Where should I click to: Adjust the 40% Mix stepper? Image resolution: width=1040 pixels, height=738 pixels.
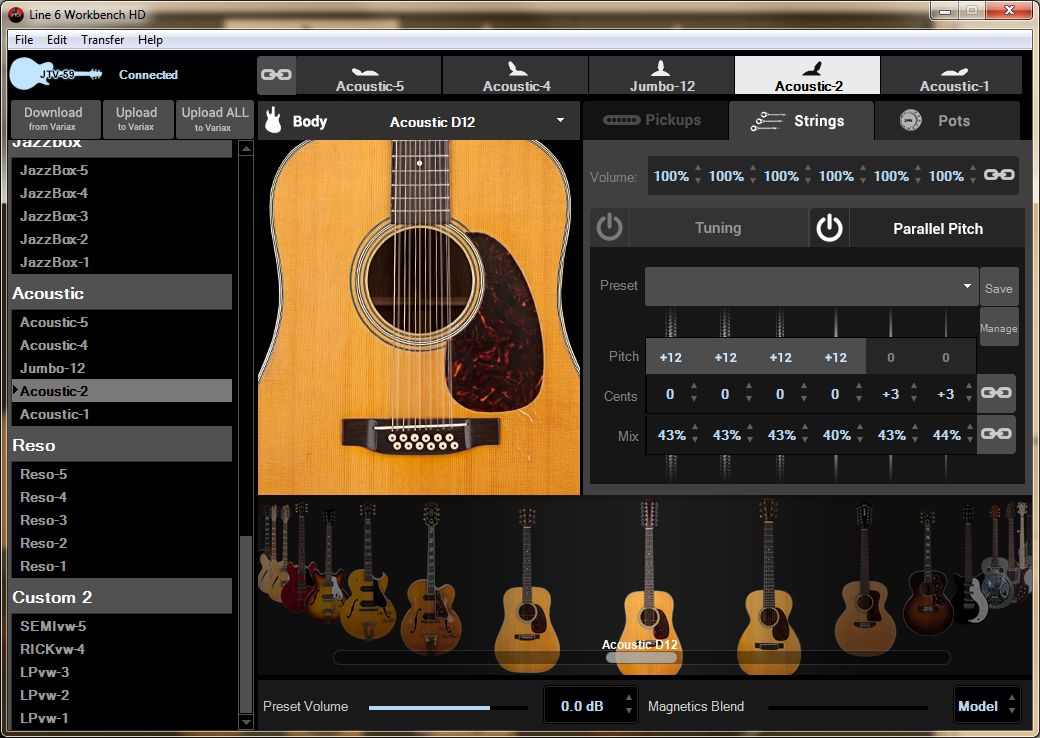[860, 434]
